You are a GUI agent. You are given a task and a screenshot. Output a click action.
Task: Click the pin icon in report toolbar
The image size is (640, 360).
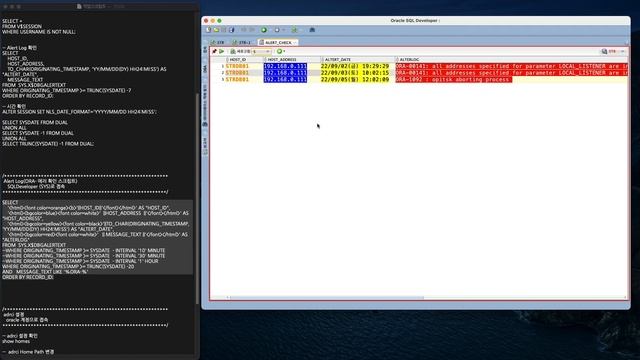click(x=214, y=51)
